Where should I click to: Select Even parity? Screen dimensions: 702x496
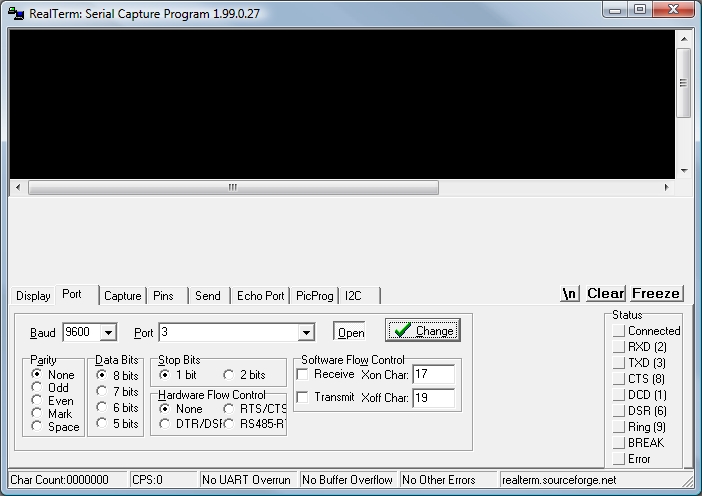52,400
